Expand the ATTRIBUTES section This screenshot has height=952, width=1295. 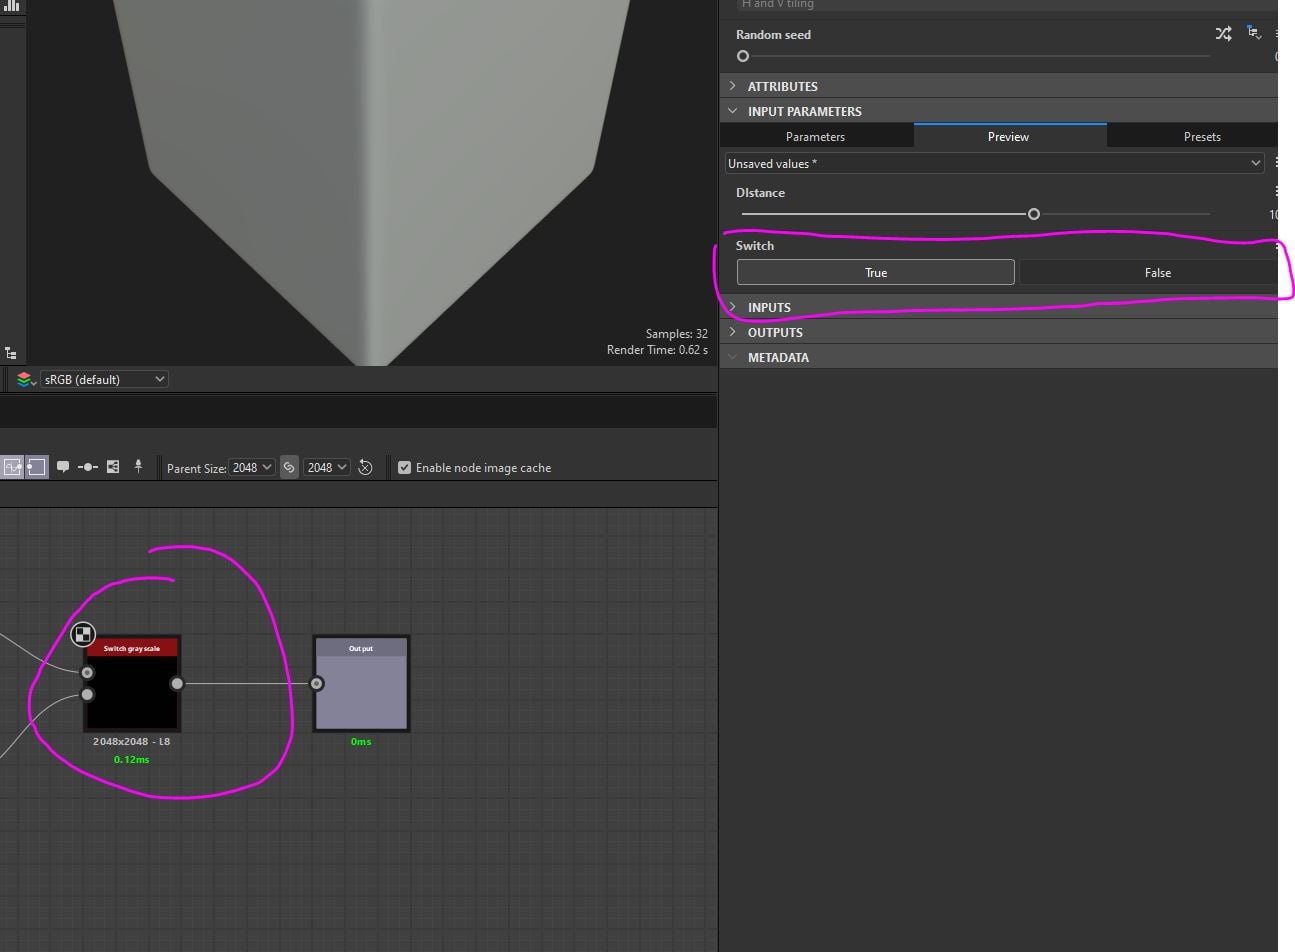click(782, 86)
